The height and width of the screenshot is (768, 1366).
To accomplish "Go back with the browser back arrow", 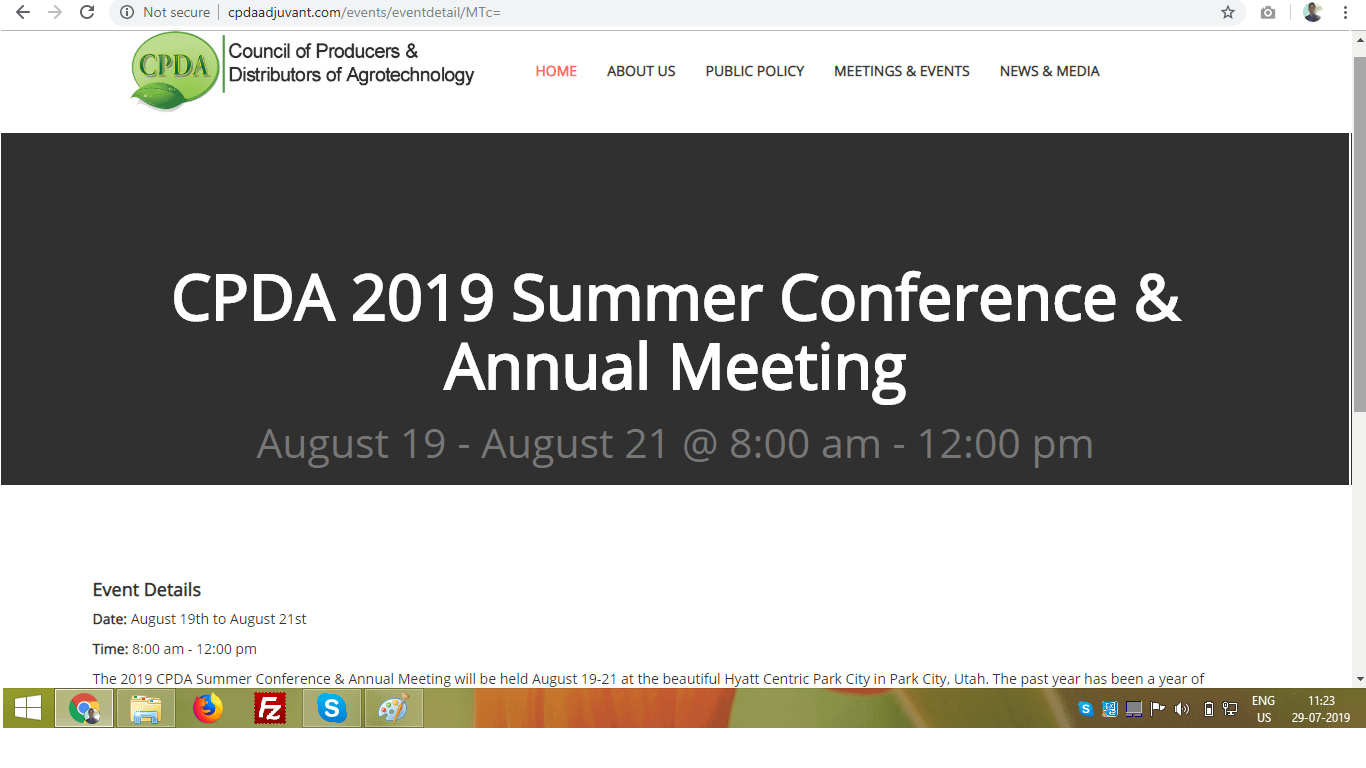I will click(23, 13).
